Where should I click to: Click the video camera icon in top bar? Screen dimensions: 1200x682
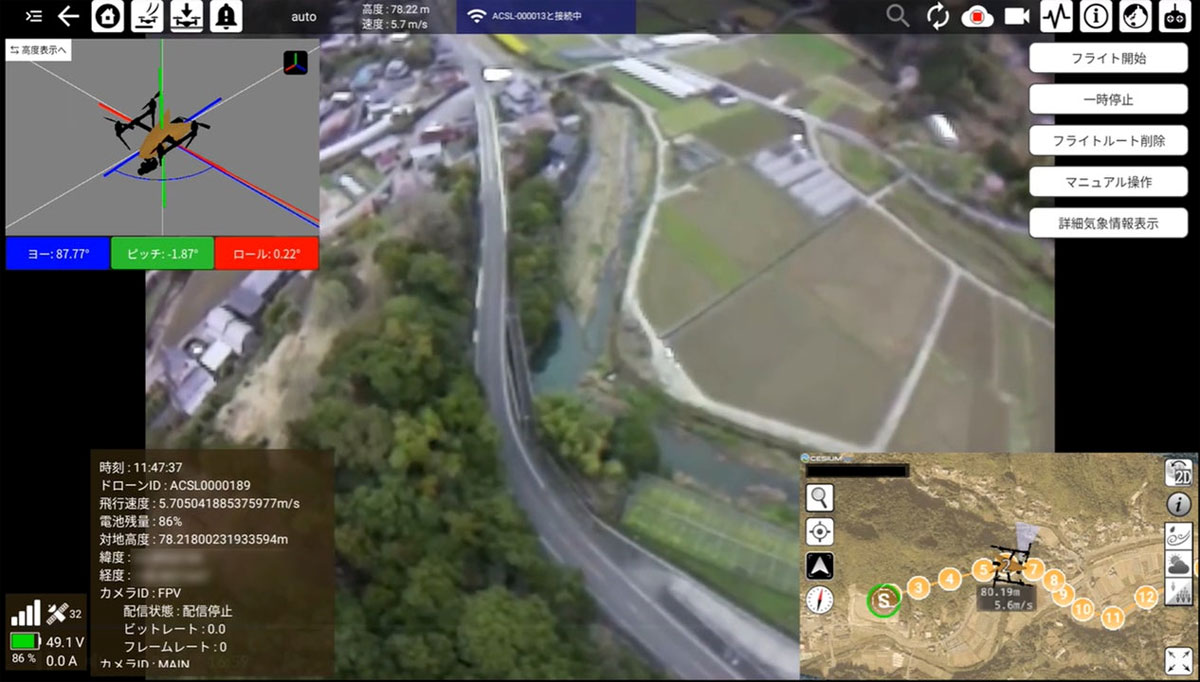(1017, 16)
